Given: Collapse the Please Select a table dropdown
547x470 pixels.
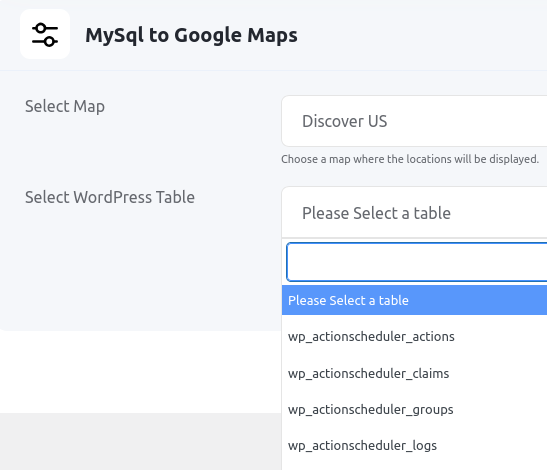Looking at the screenshot, I should 414,212.
